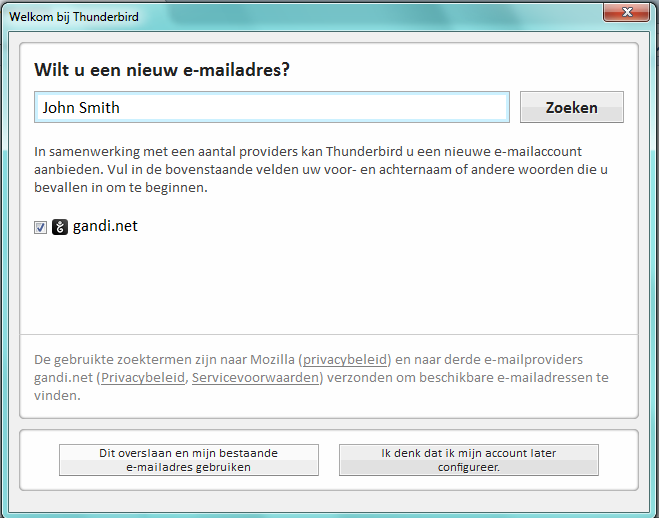Close the Welkom bij Thunderbird dialog
The image size is (659, 518).
[627, 12]
